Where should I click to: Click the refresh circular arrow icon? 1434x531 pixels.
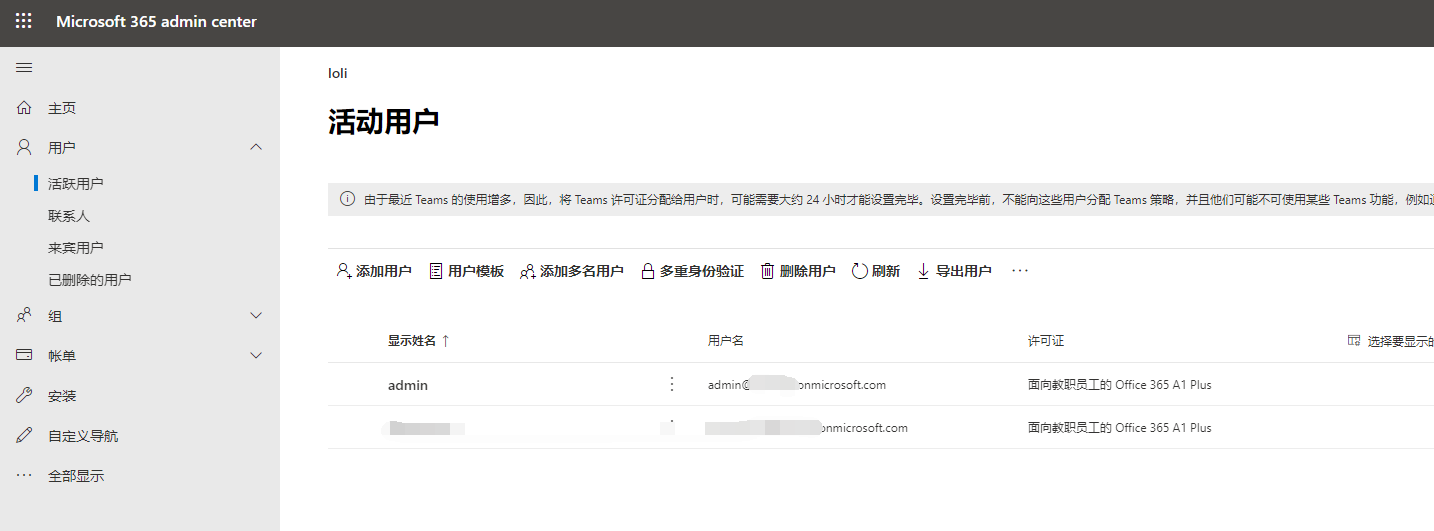[x=859, y=271]
